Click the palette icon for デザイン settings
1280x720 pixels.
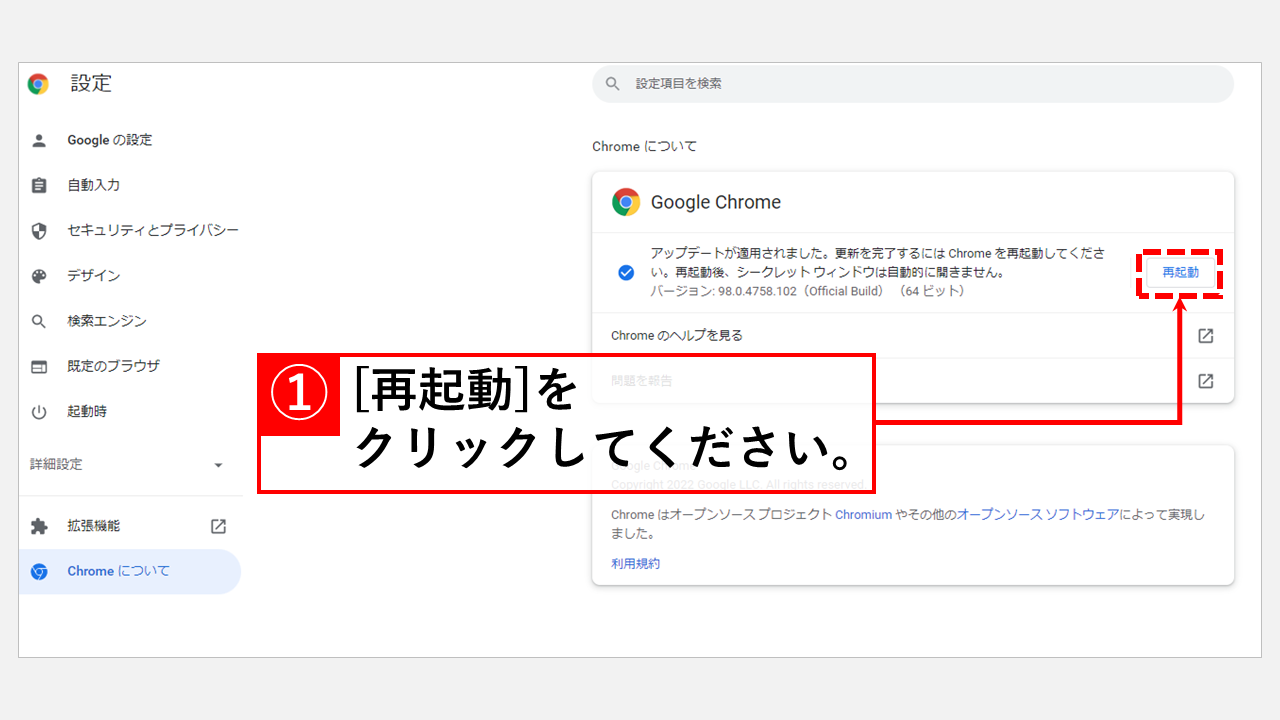[39, 275]
